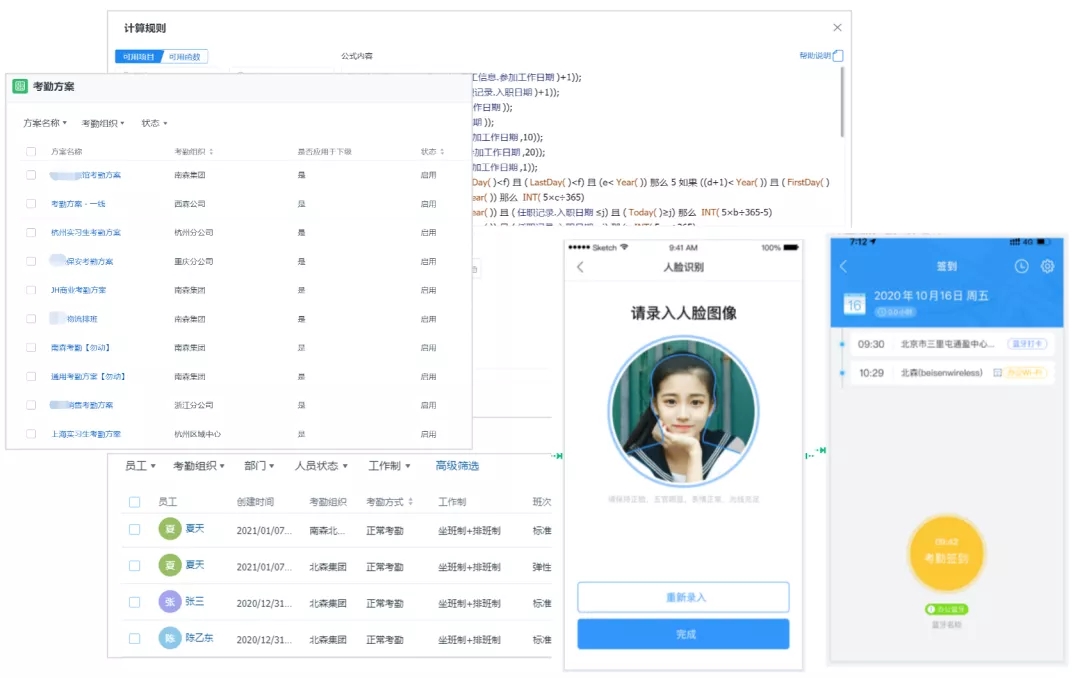The width and height of the screenshot is (1080, 678).
Task: Click 浙江分公司 cell in 考勤方案 table
Action: point(194,405)
